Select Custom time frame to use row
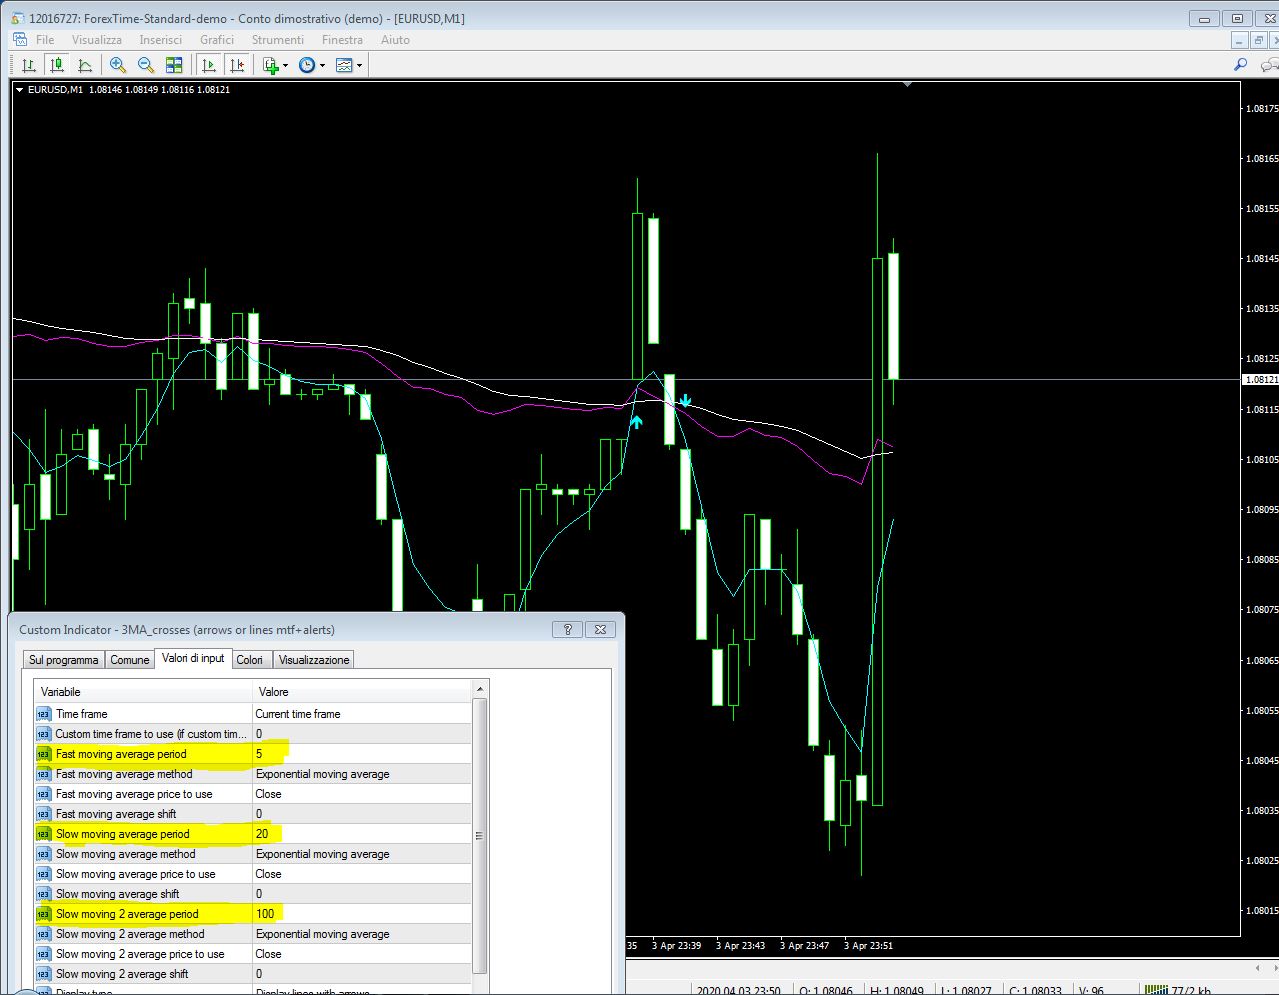This screenshot has height=995, width=1279. [x=143, y=734]
